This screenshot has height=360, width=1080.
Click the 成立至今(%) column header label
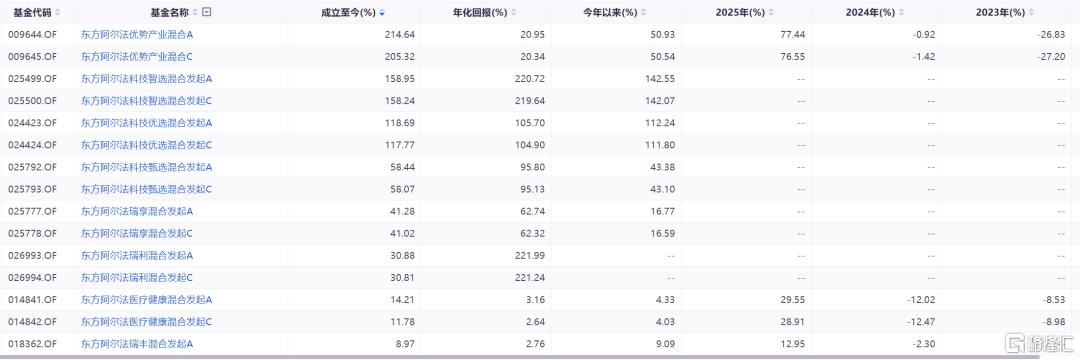pyautogui.click(x=349, y=12)
